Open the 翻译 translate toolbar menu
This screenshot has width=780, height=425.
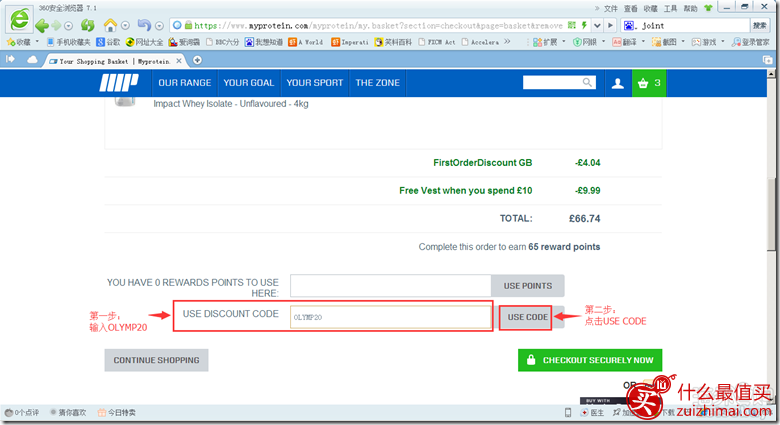coord(628,42)
